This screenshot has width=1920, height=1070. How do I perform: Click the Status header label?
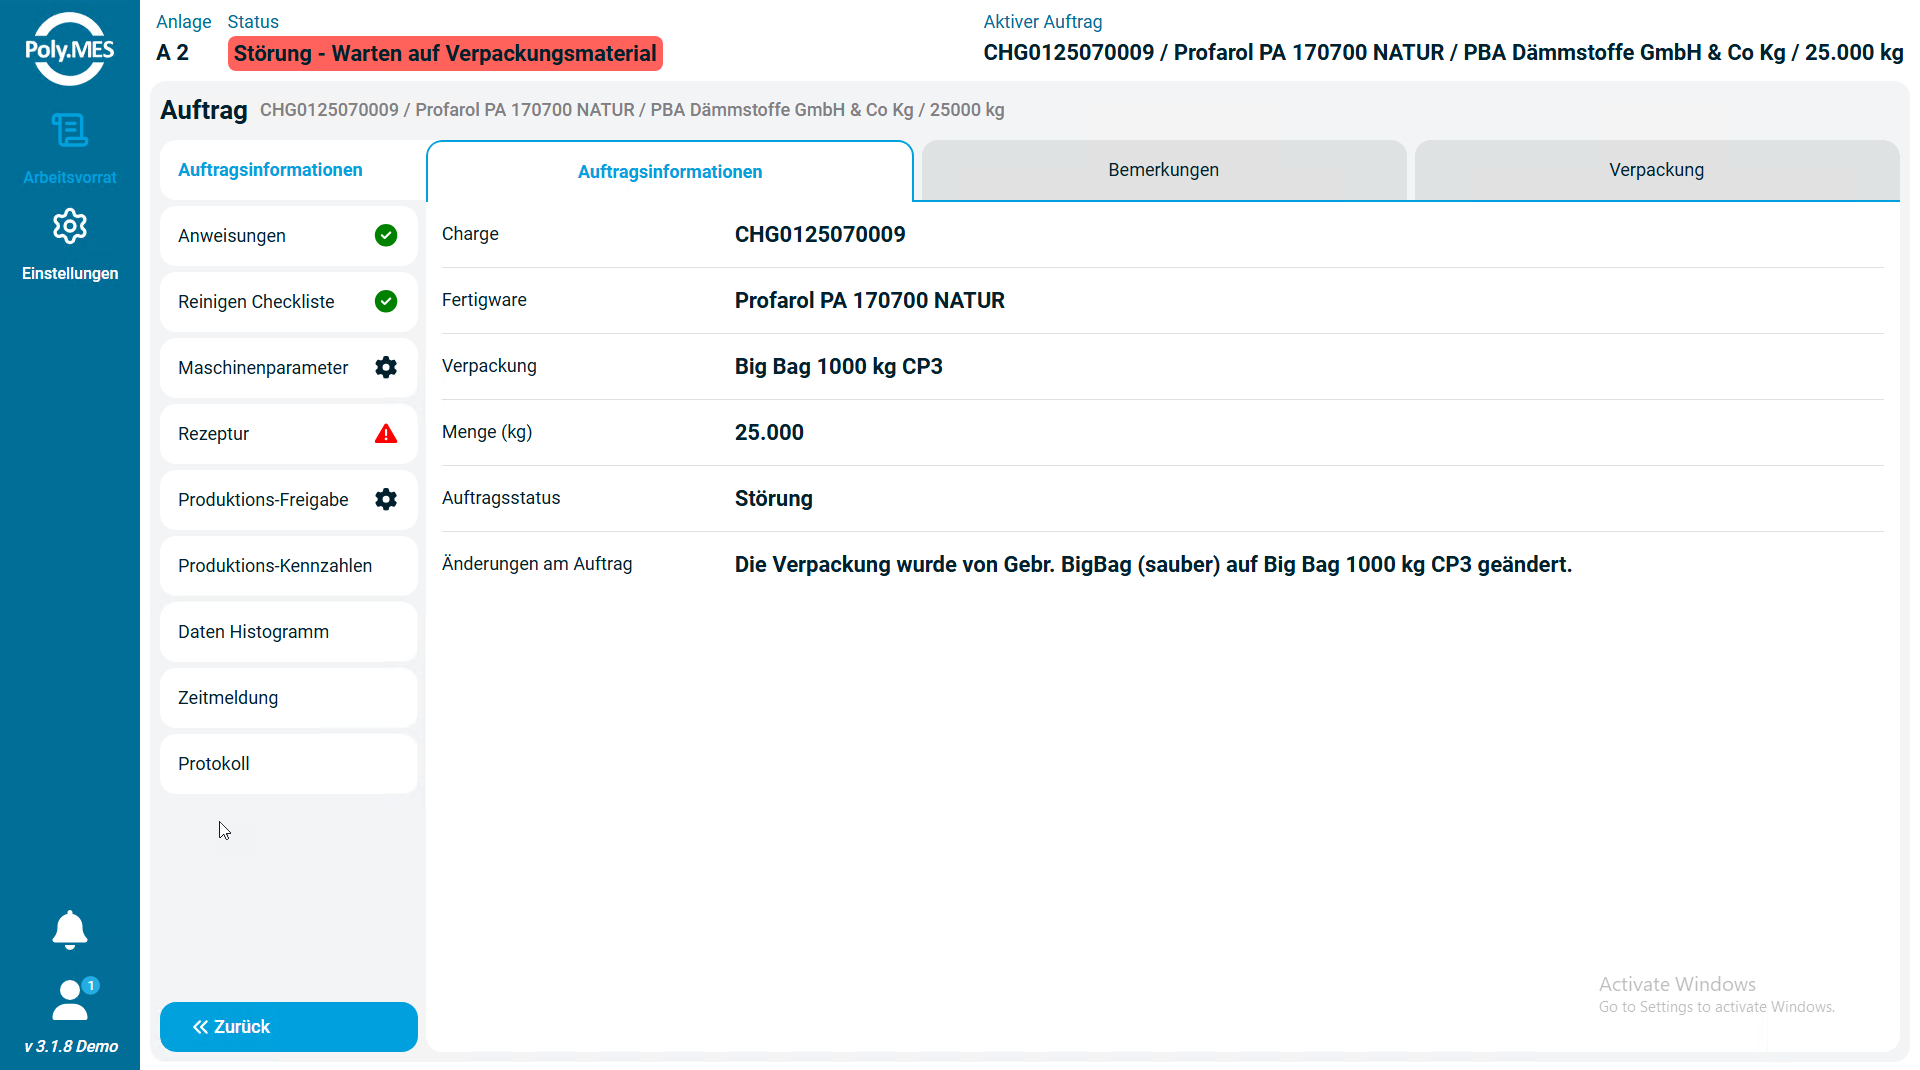click(x=253, y=22)
